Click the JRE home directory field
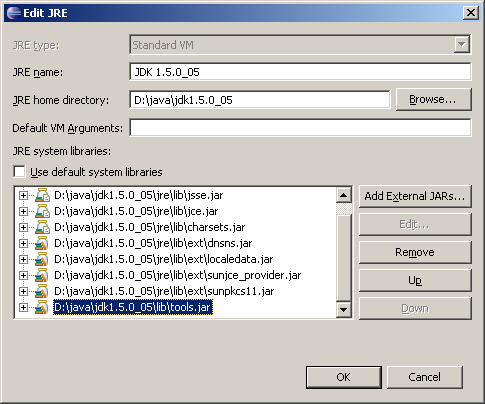 (260, 100)
